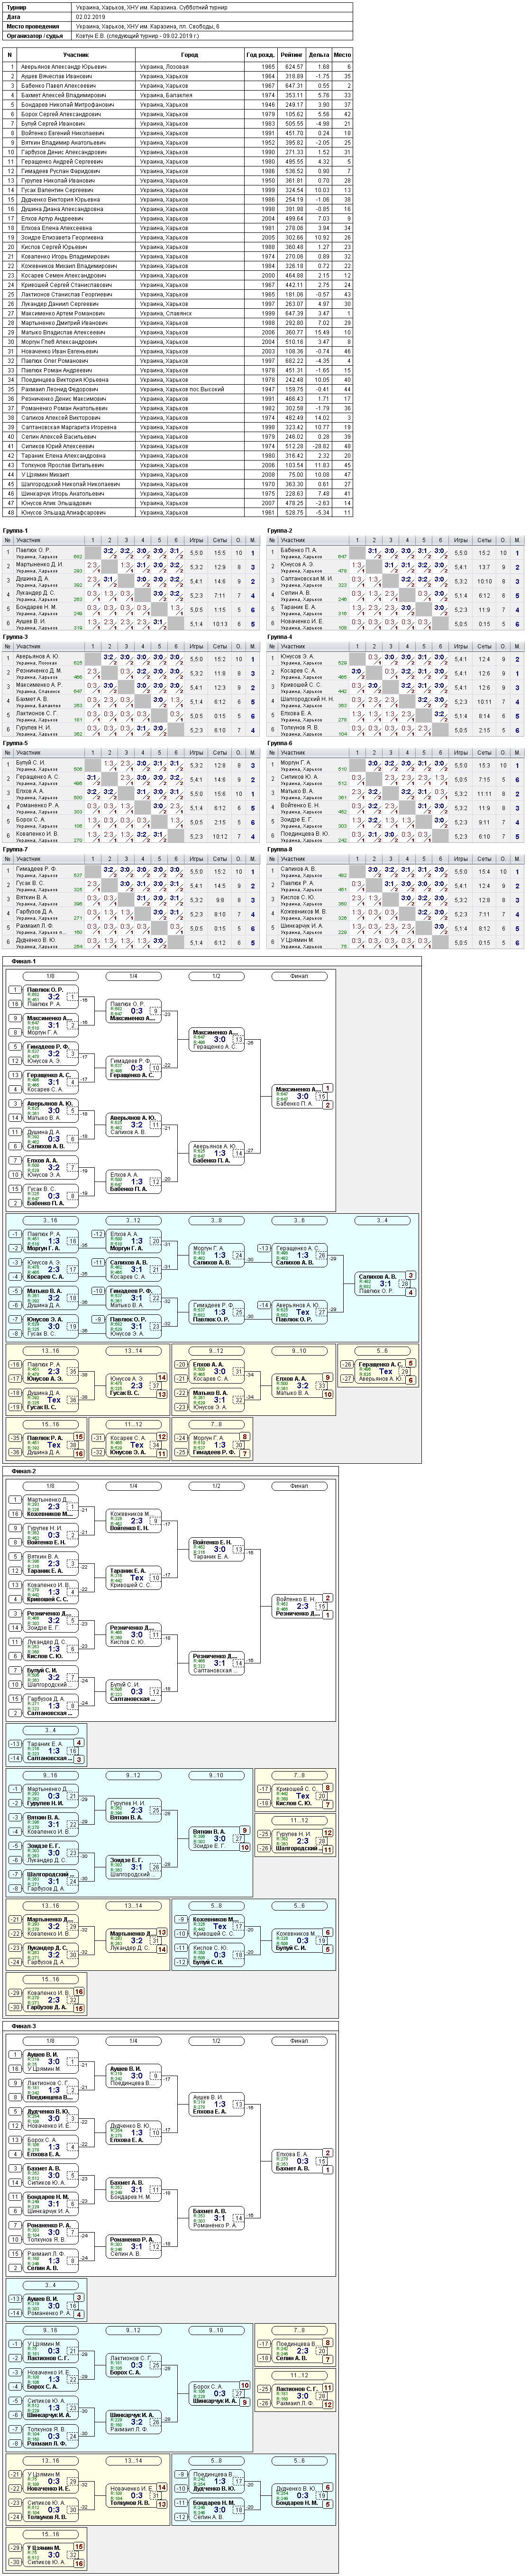Image resolution: width=529 pixels, height=2576 pixels.
Task: Click the 'Группа-3' heading
Action: pyautogui.click(x=15, y=637)
